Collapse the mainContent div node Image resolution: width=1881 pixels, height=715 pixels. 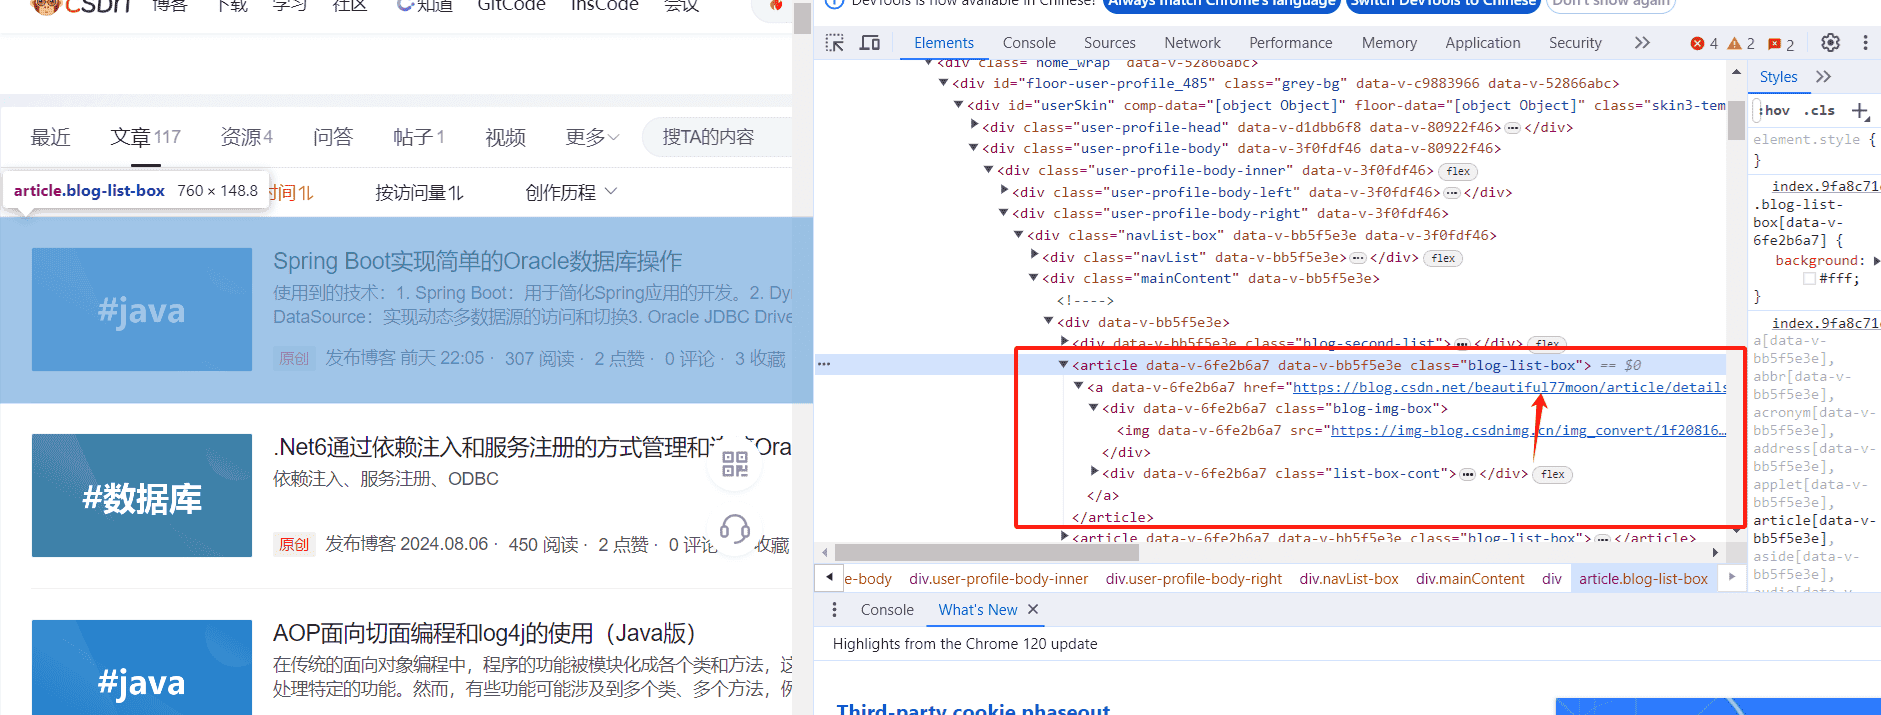pyautogui.click(x=1034, y=278)
